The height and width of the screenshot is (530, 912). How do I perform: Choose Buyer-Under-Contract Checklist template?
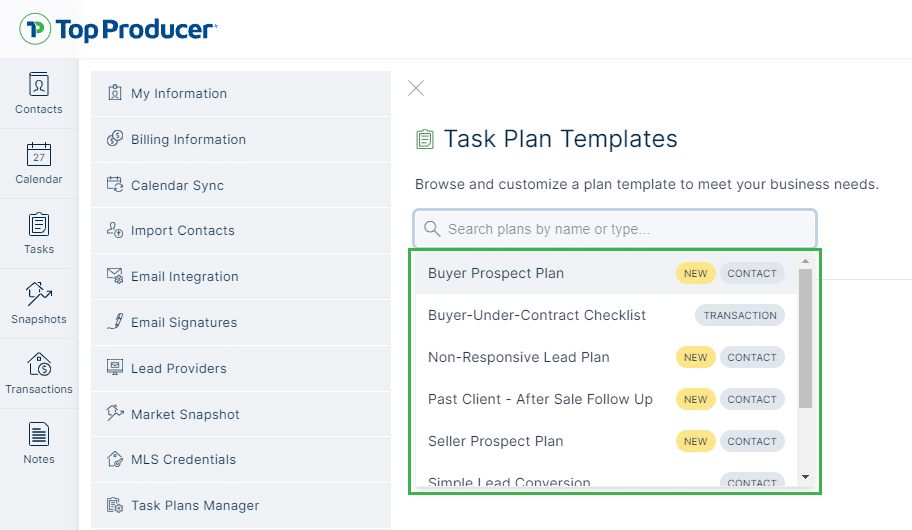(x=537, y=315)
